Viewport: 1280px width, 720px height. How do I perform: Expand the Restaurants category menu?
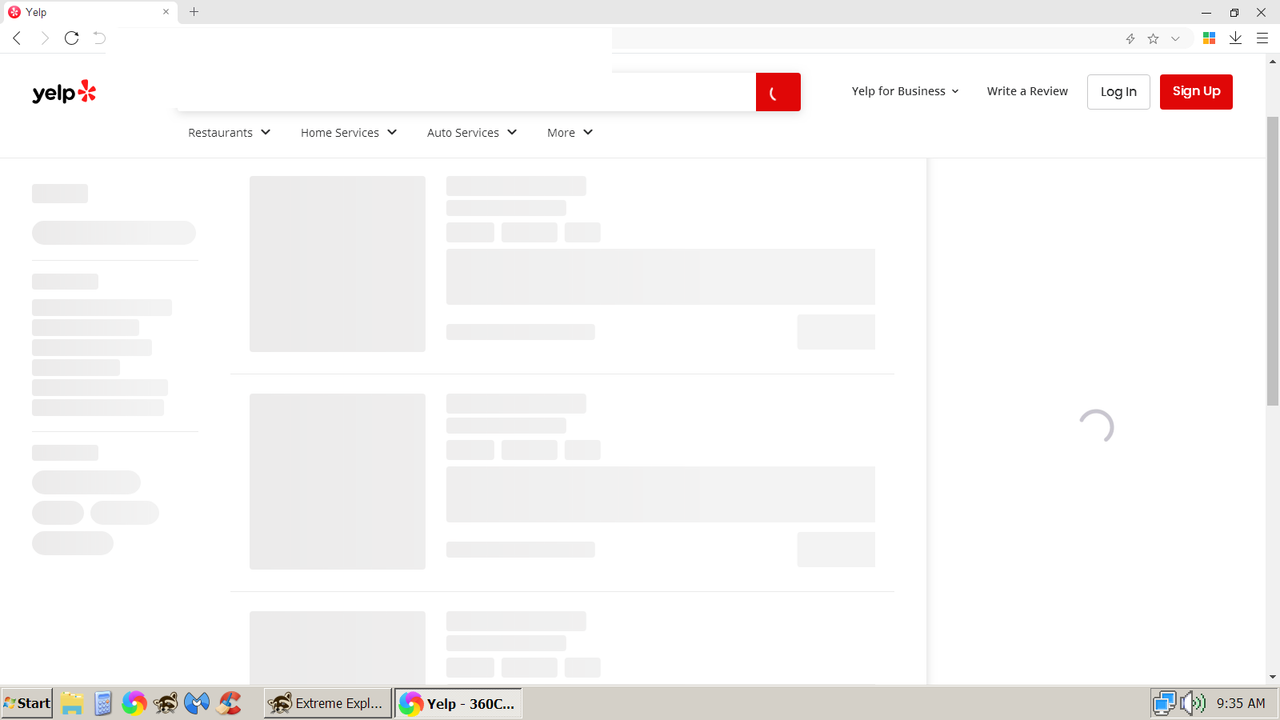point(229,132)
